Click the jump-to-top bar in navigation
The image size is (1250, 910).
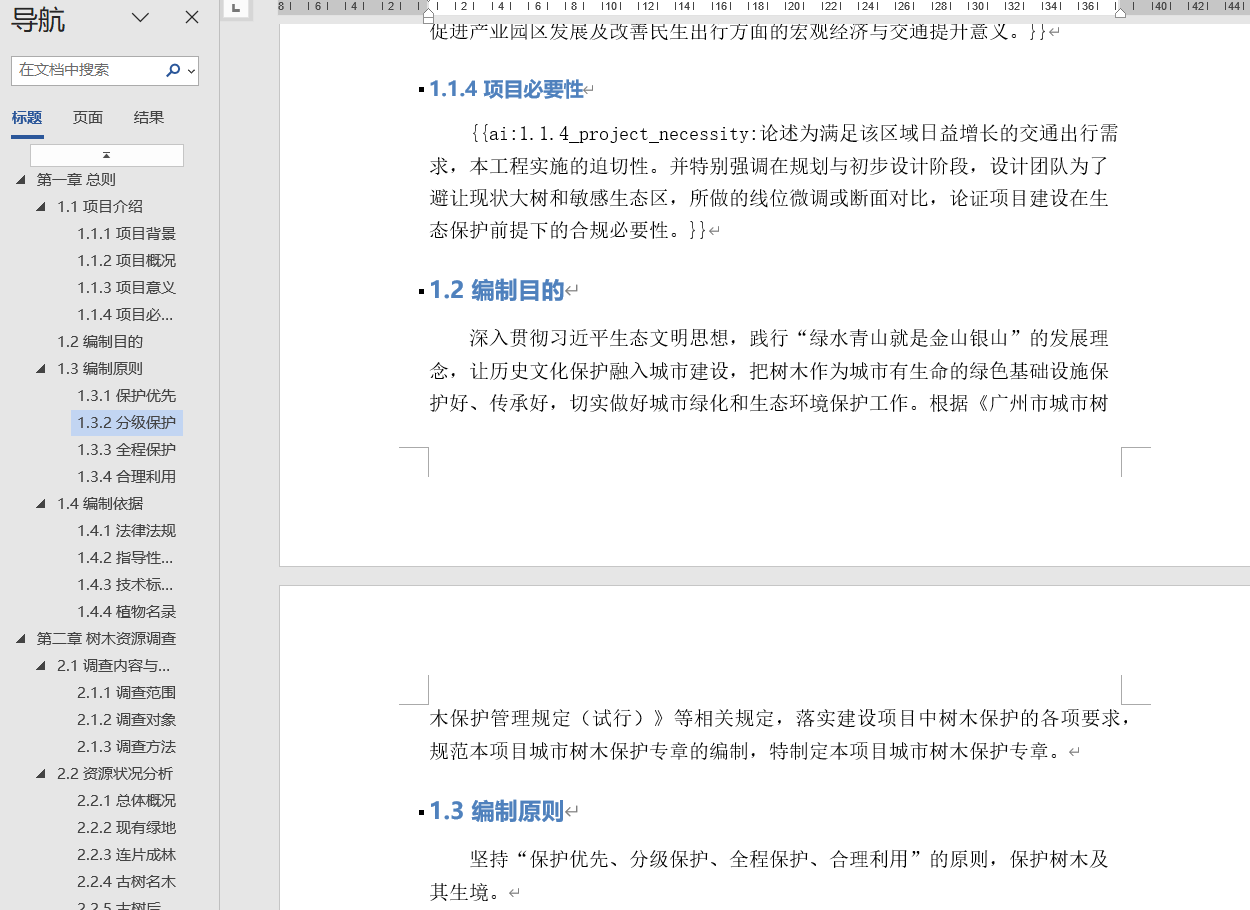107,155
